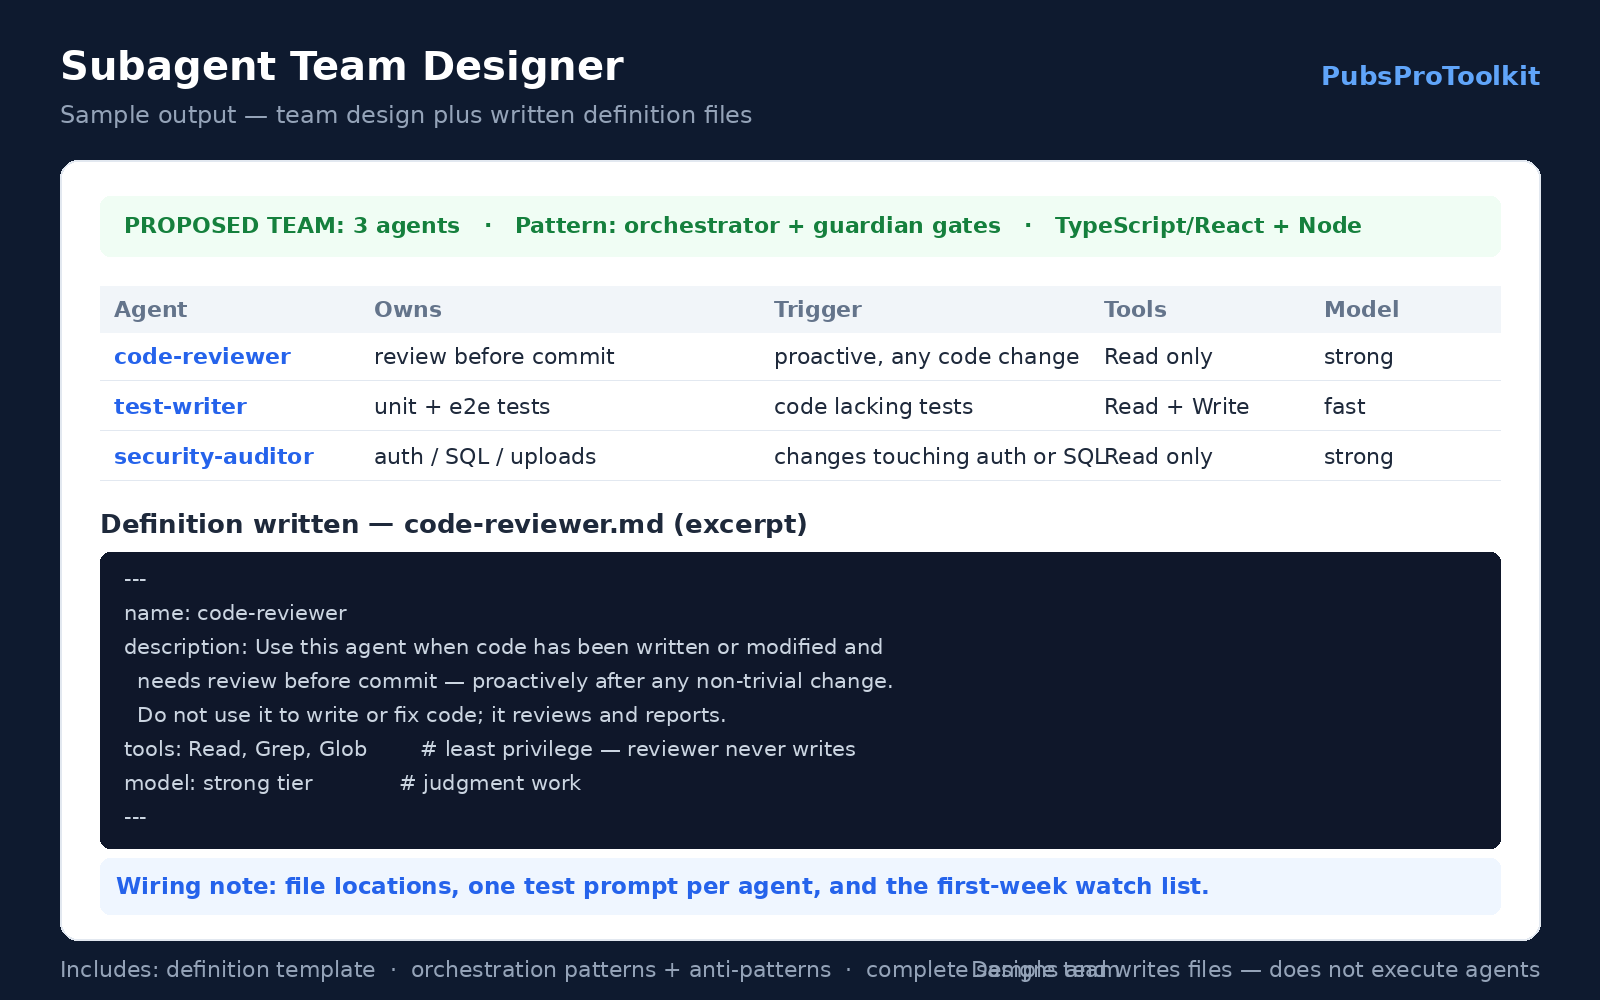Click 'Includes: definition template' footer text
This screenshot has height=1000, width=1600.
coord(217,970)
